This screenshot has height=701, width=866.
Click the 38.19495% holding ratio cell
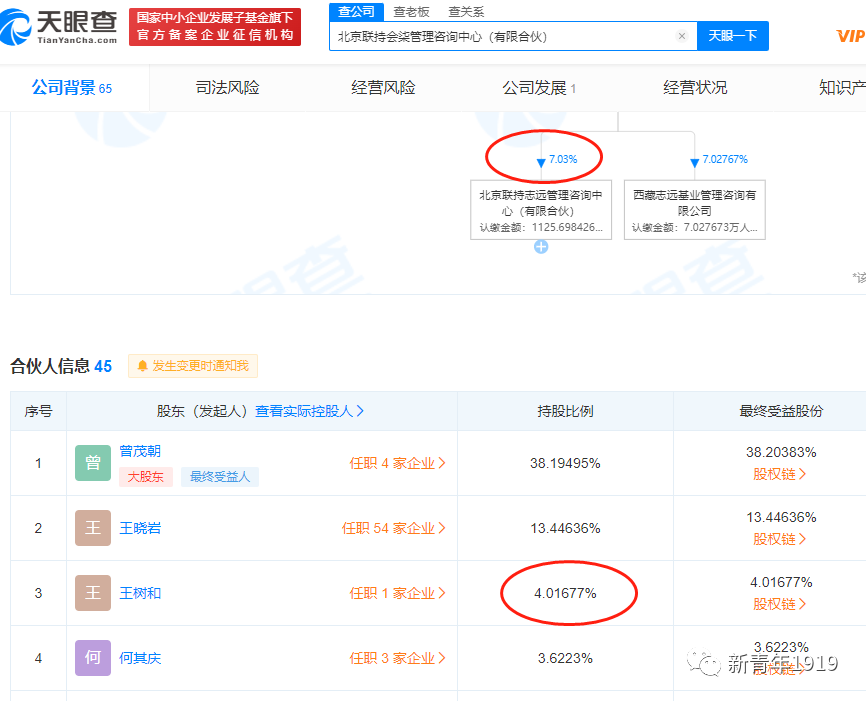point(565,463)
